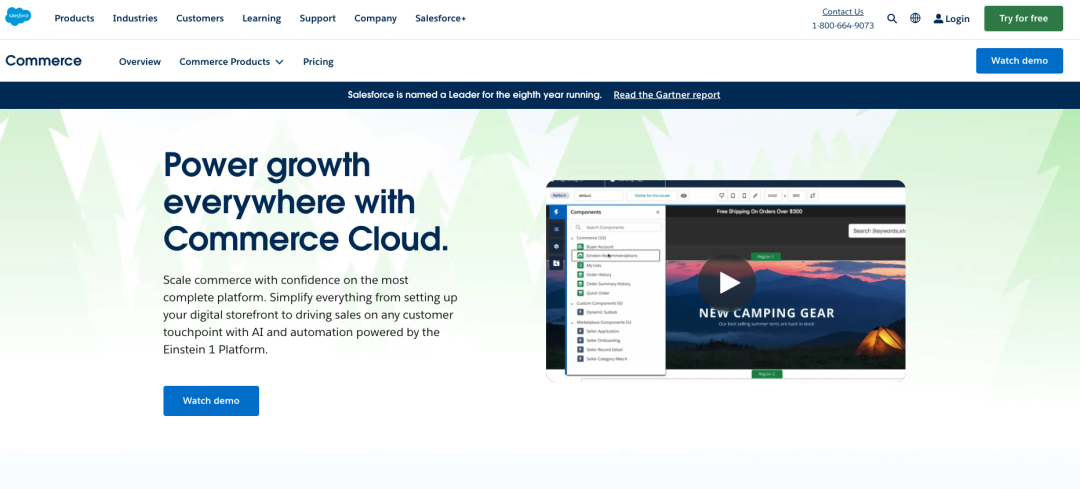Viewport: 1080px width, 489px height.
Task: Switch to the Pricing tab
Action: pos(318,61)
